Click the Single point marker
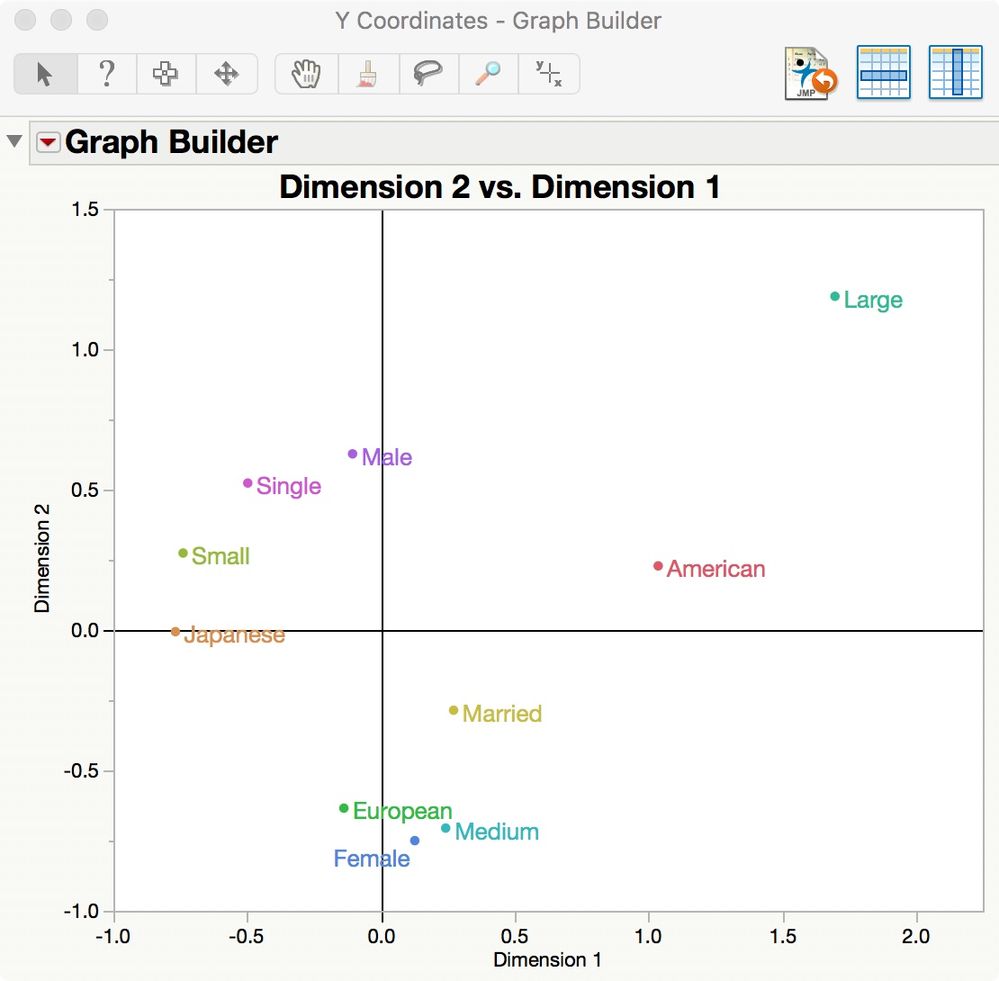The height and width of the screenshot is (981, 999). coord(248,483)
